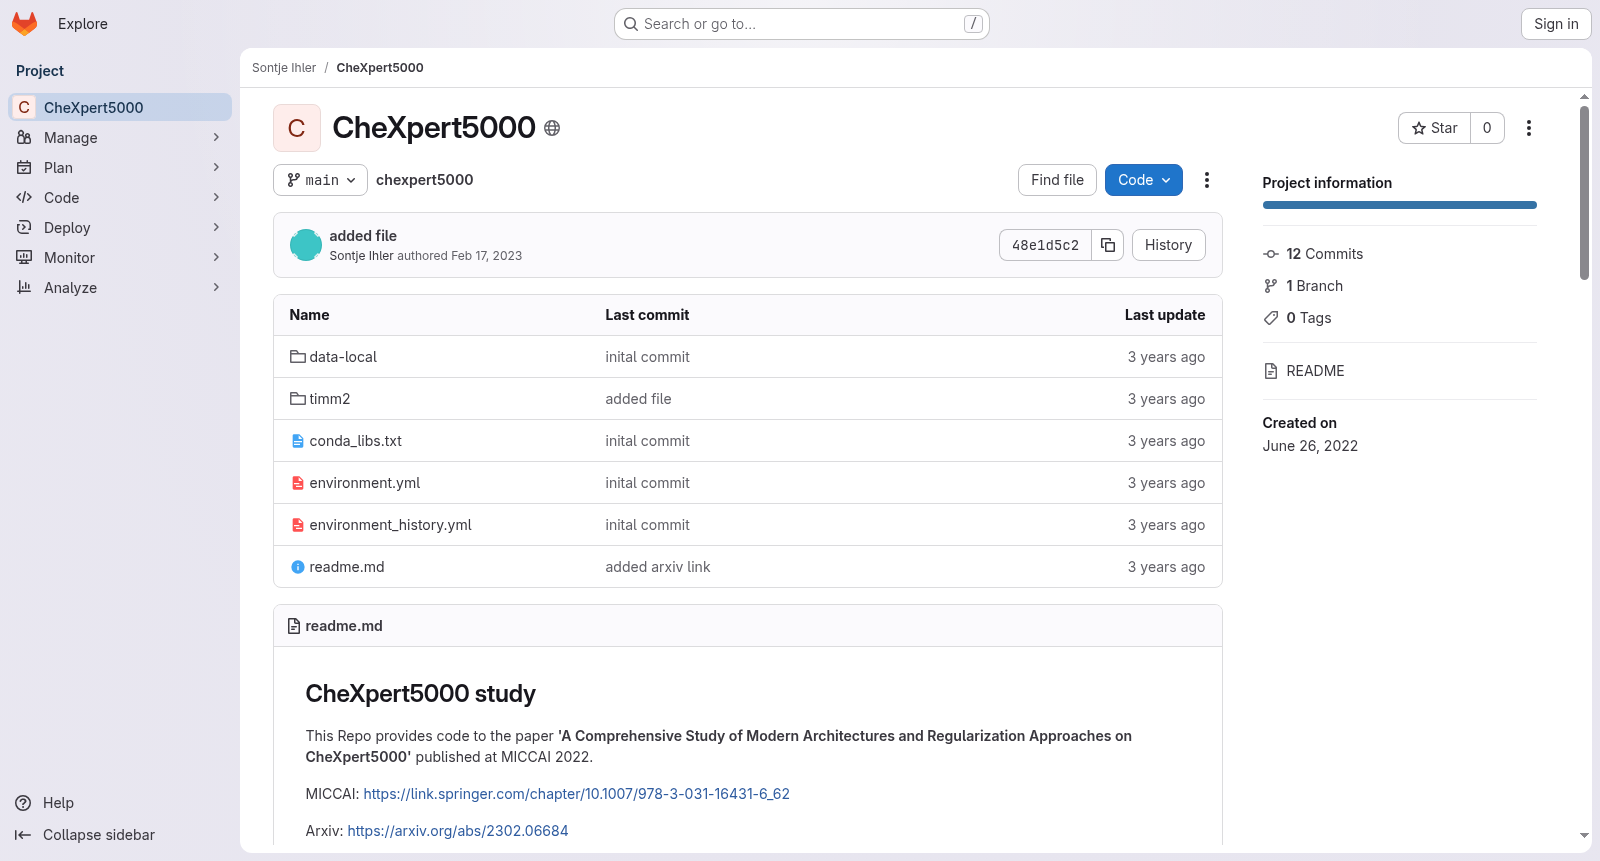
Task: Expand the Analyze section chevron
Action: click(x=216, y=288)
